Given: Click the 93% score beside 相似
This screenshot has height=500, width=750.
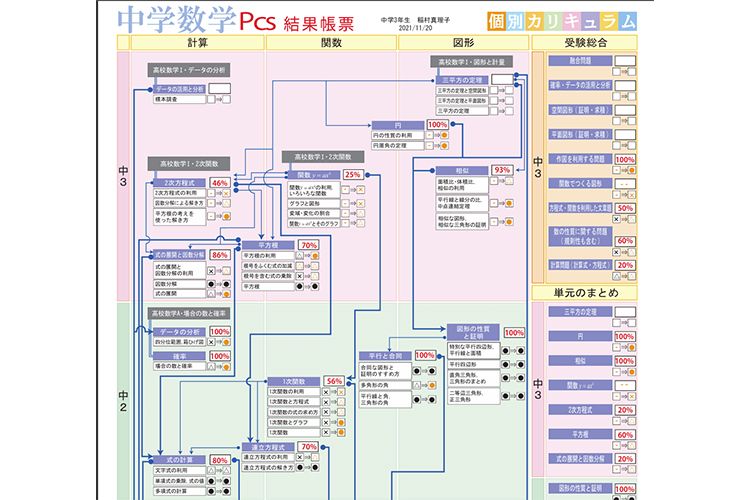Looking at the screenshot, I should 502,170.
